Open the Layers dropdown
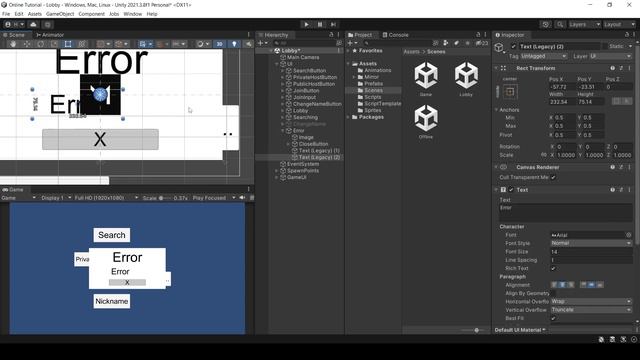The image size is (640, 360). pos(584,24)
